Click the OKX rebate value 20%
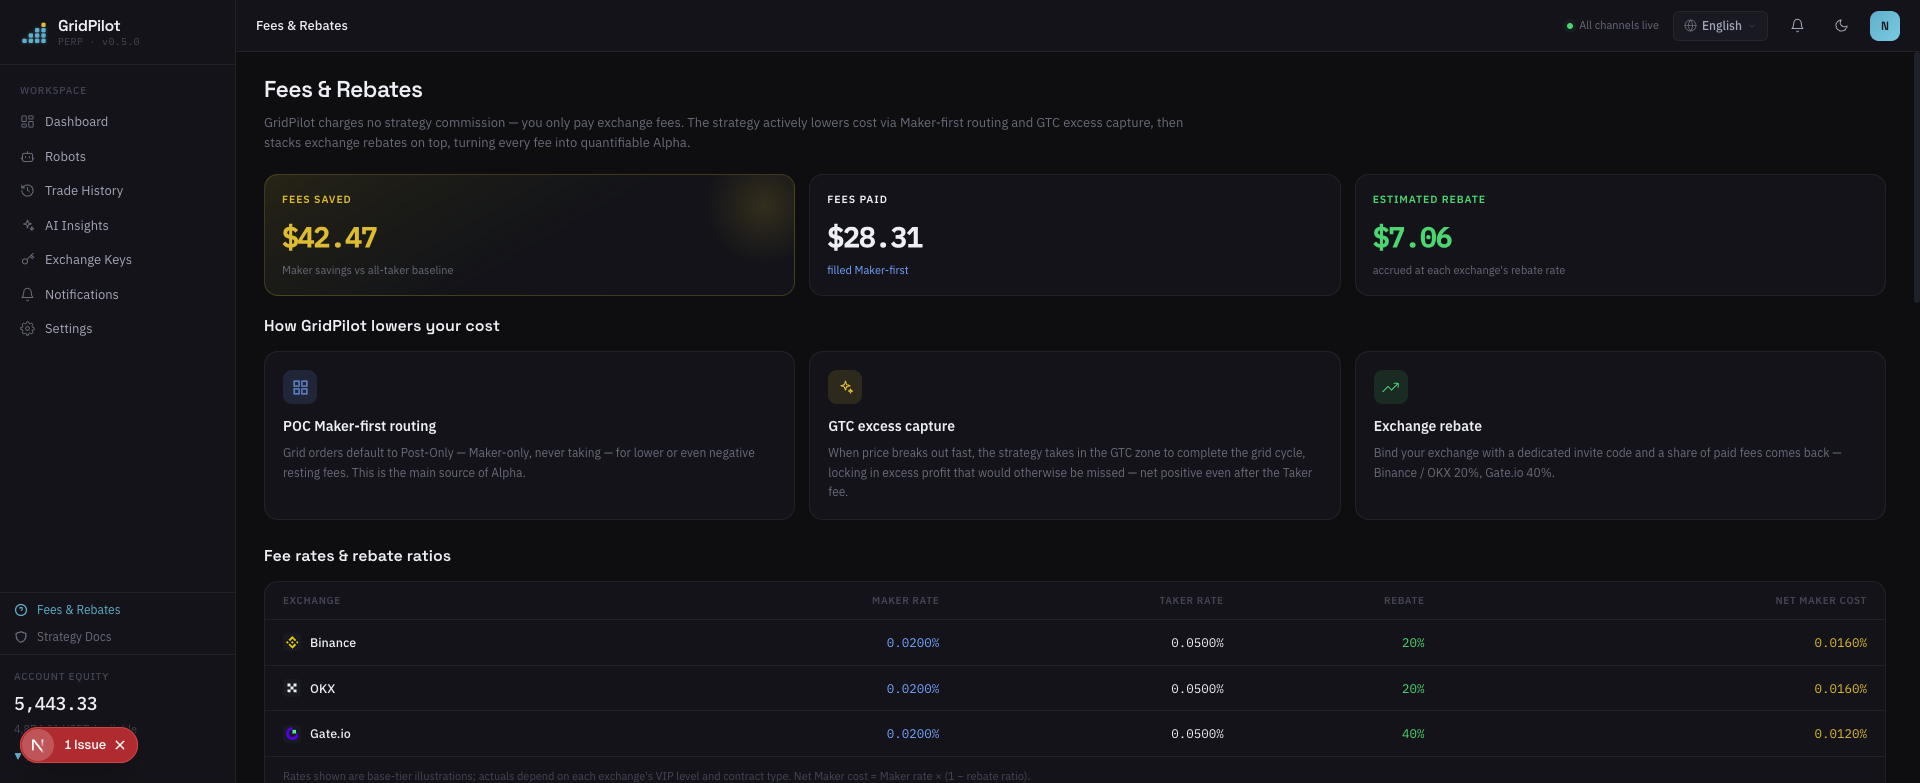 [x=1413, y=689]
